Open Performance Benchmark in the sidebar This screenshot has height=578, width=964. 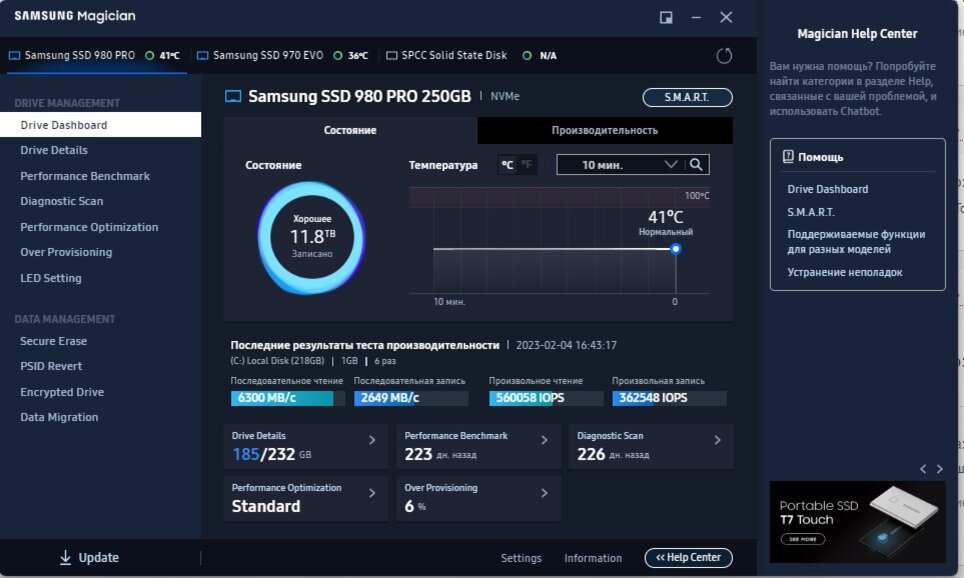100,176
